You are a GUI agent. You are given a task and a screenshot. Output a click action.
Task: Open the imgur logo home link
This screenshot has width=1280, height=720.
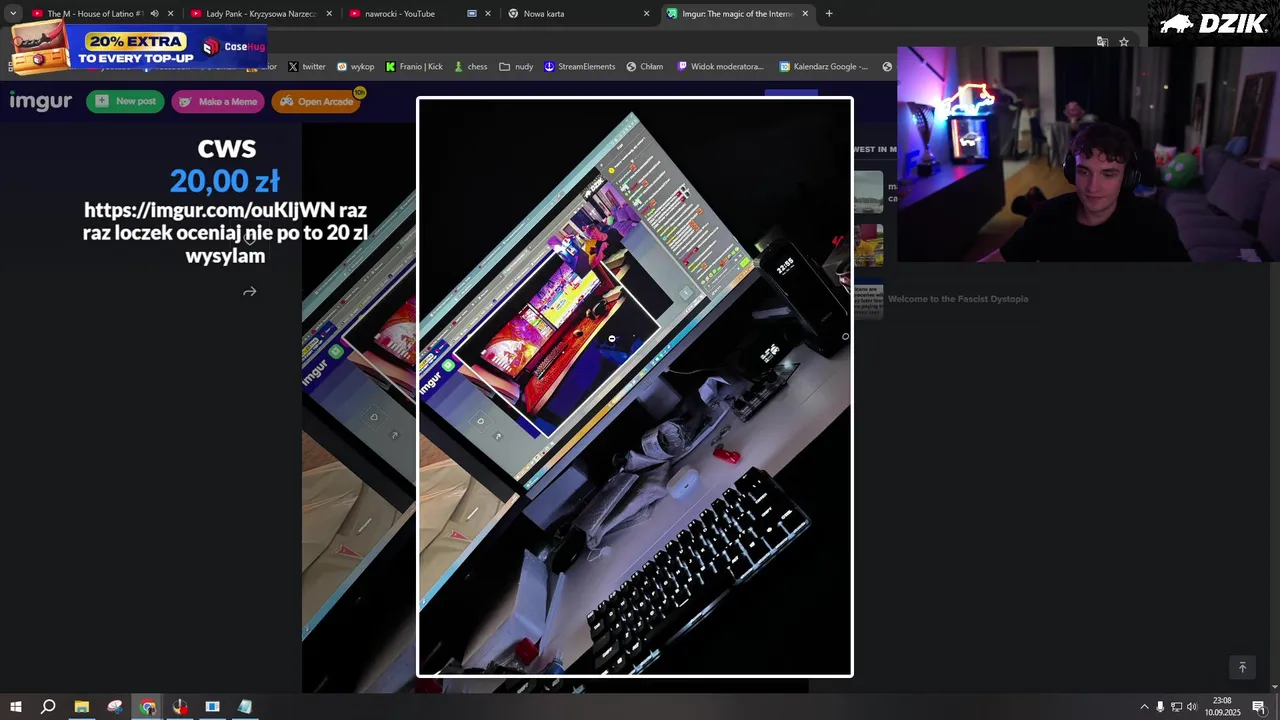[x=40, y=101]
